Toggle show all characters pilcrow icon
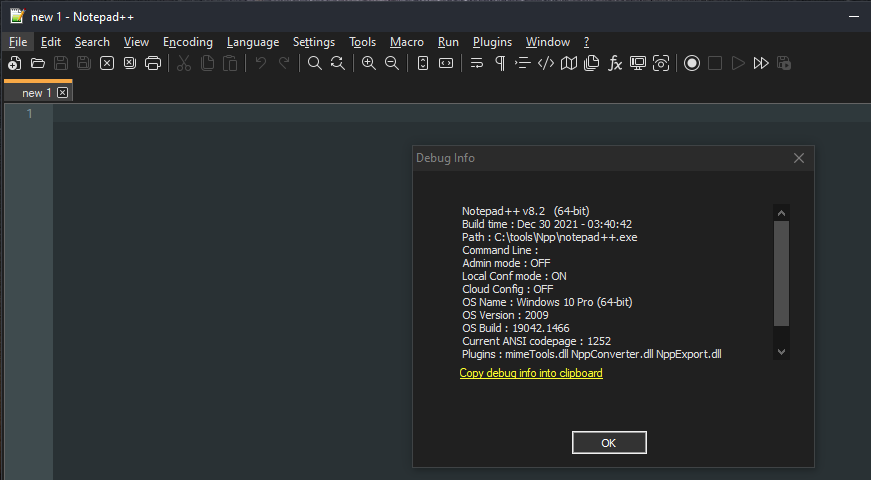 (500, 63)
